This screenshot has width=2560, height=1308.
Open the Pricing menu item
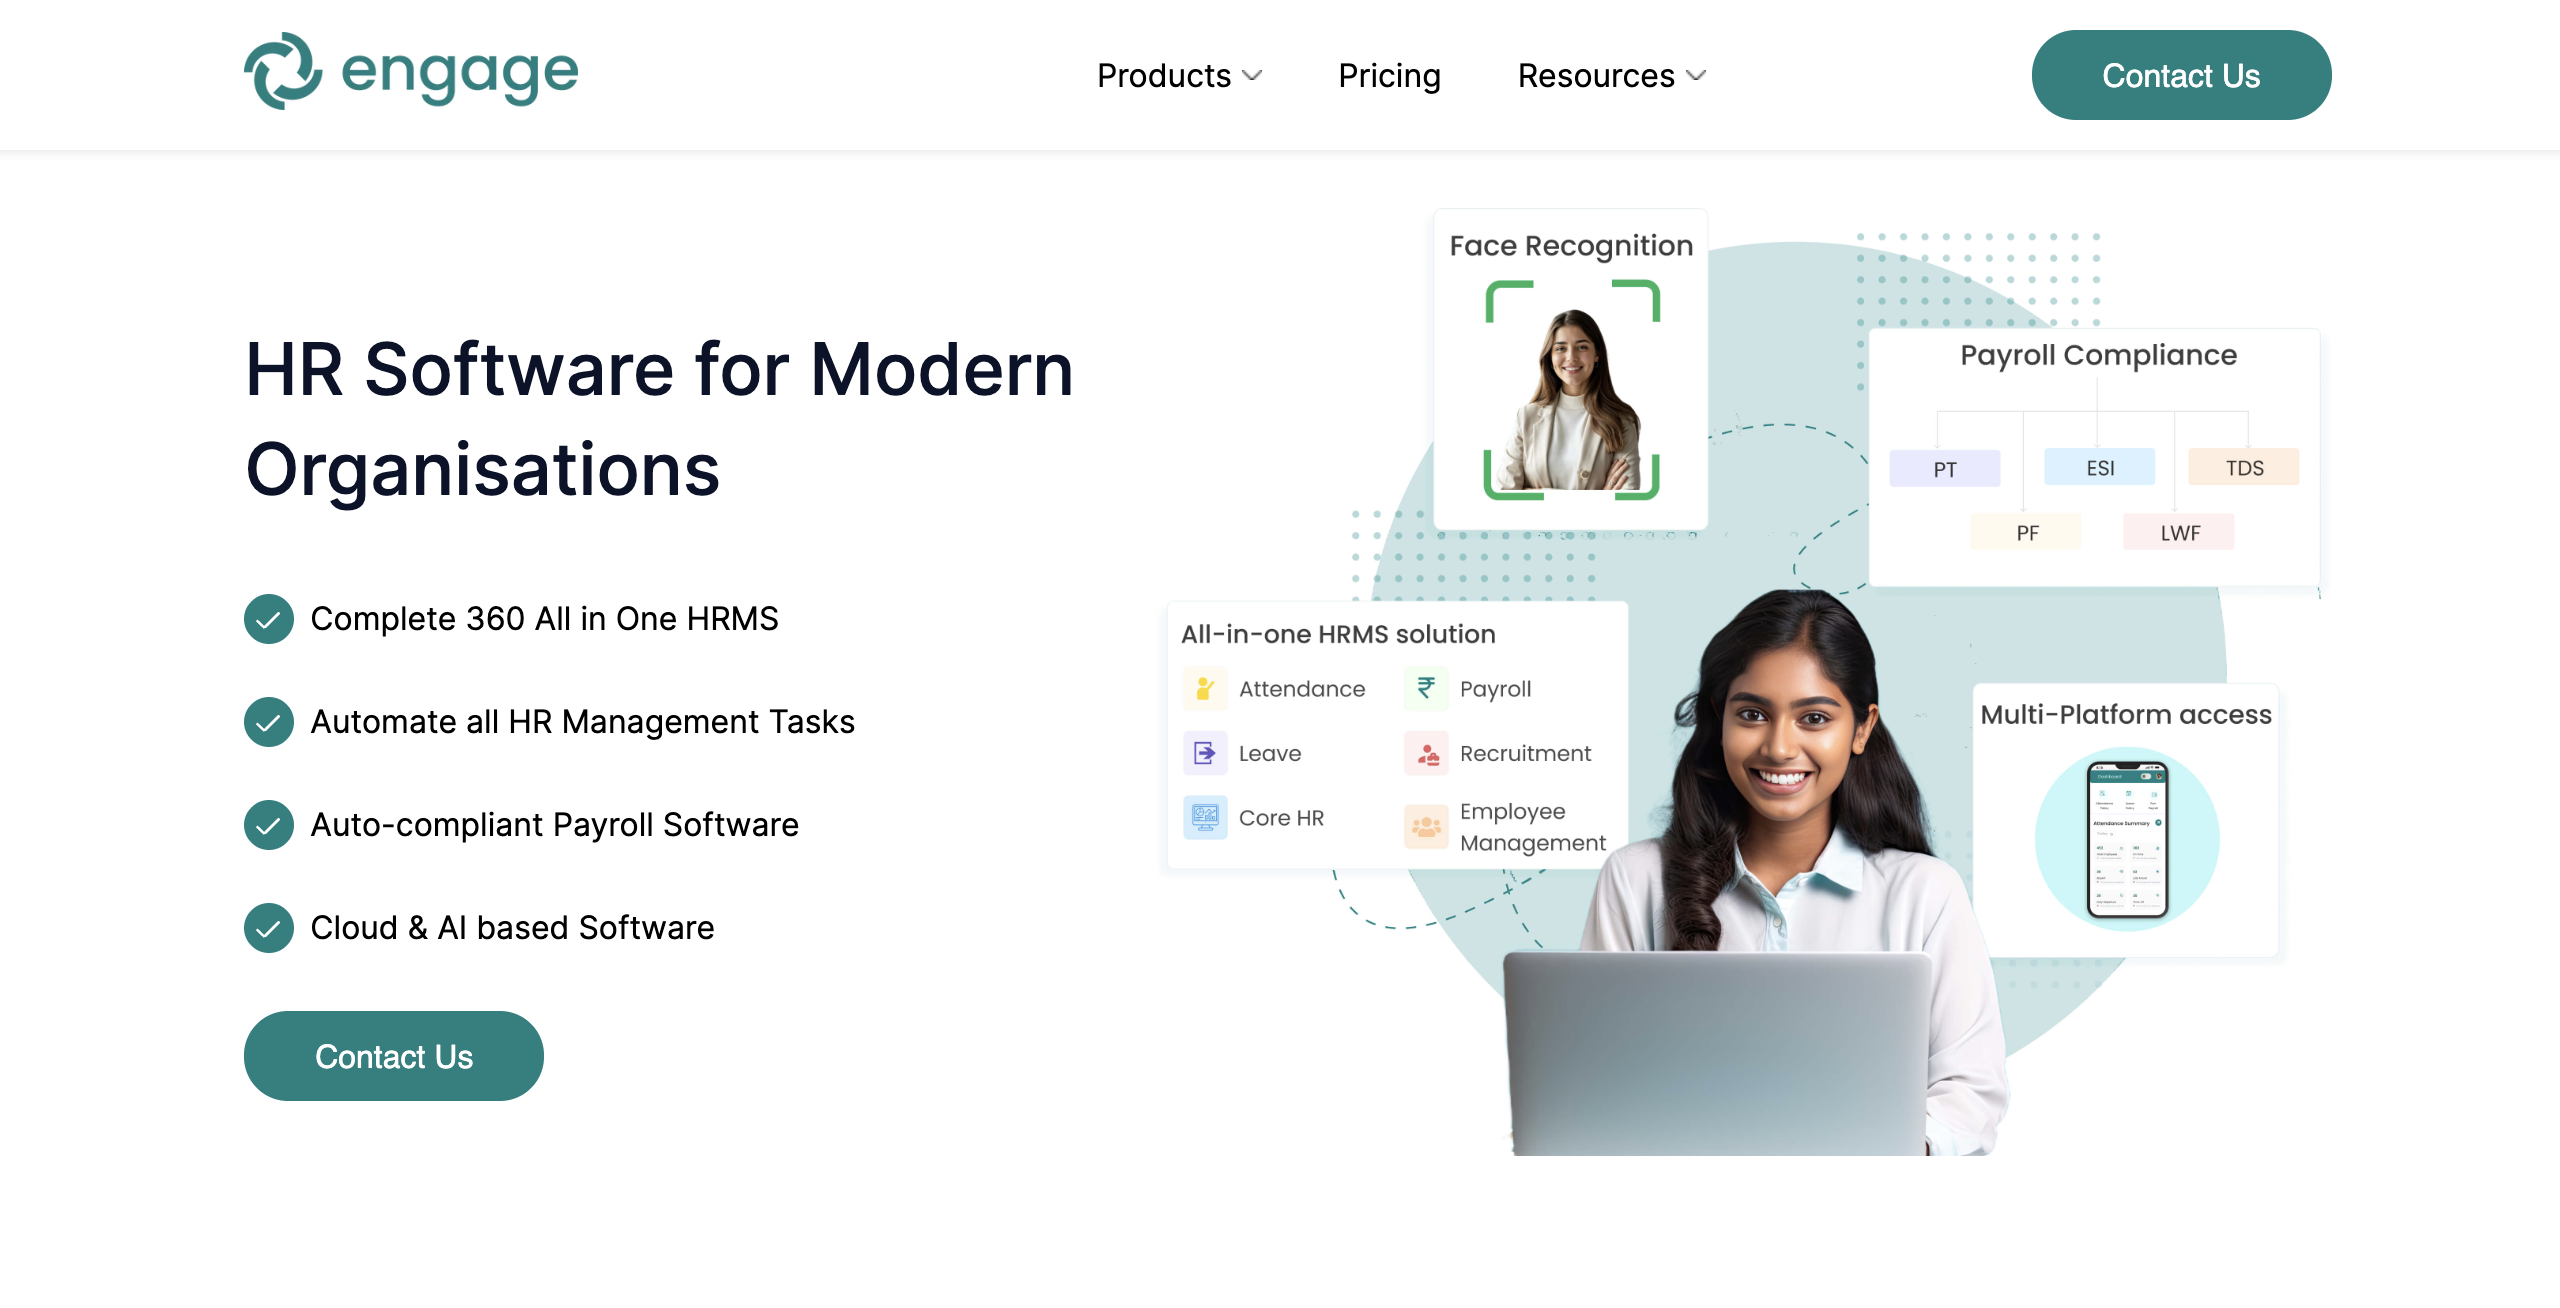[x=1389, y=76]
